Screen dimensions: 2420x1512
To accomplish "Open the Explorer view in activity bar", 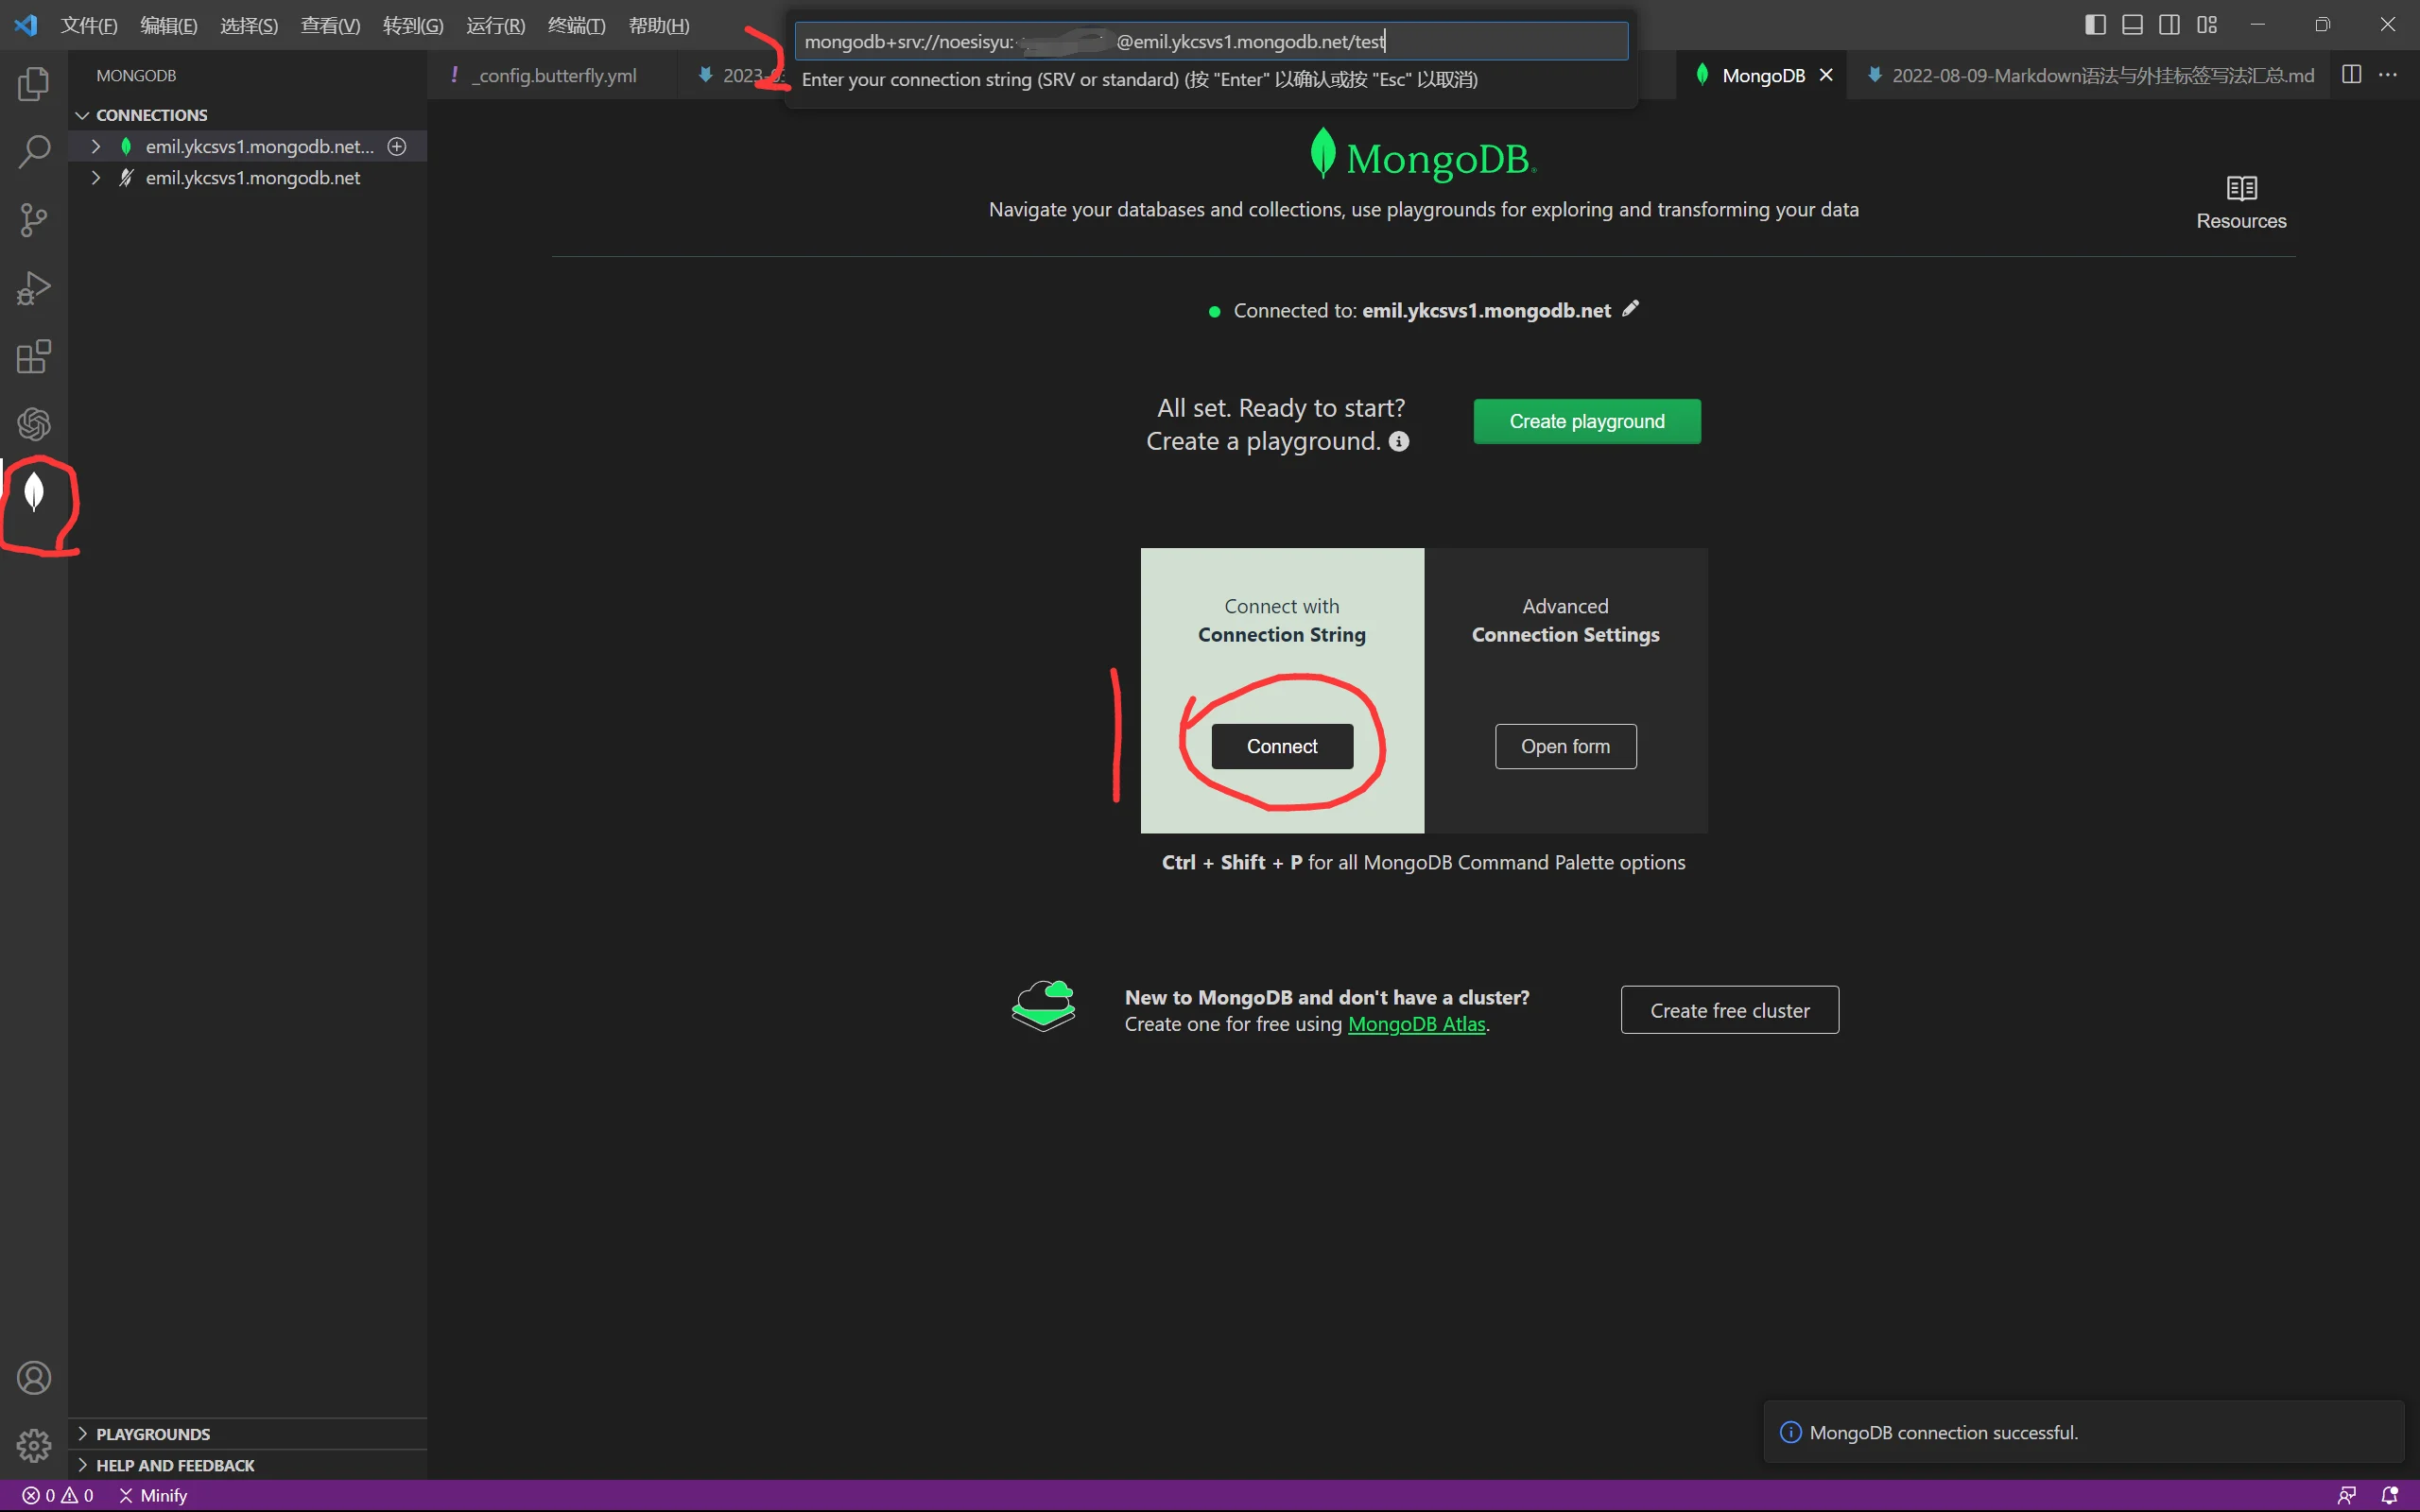I will coord(34,84).
